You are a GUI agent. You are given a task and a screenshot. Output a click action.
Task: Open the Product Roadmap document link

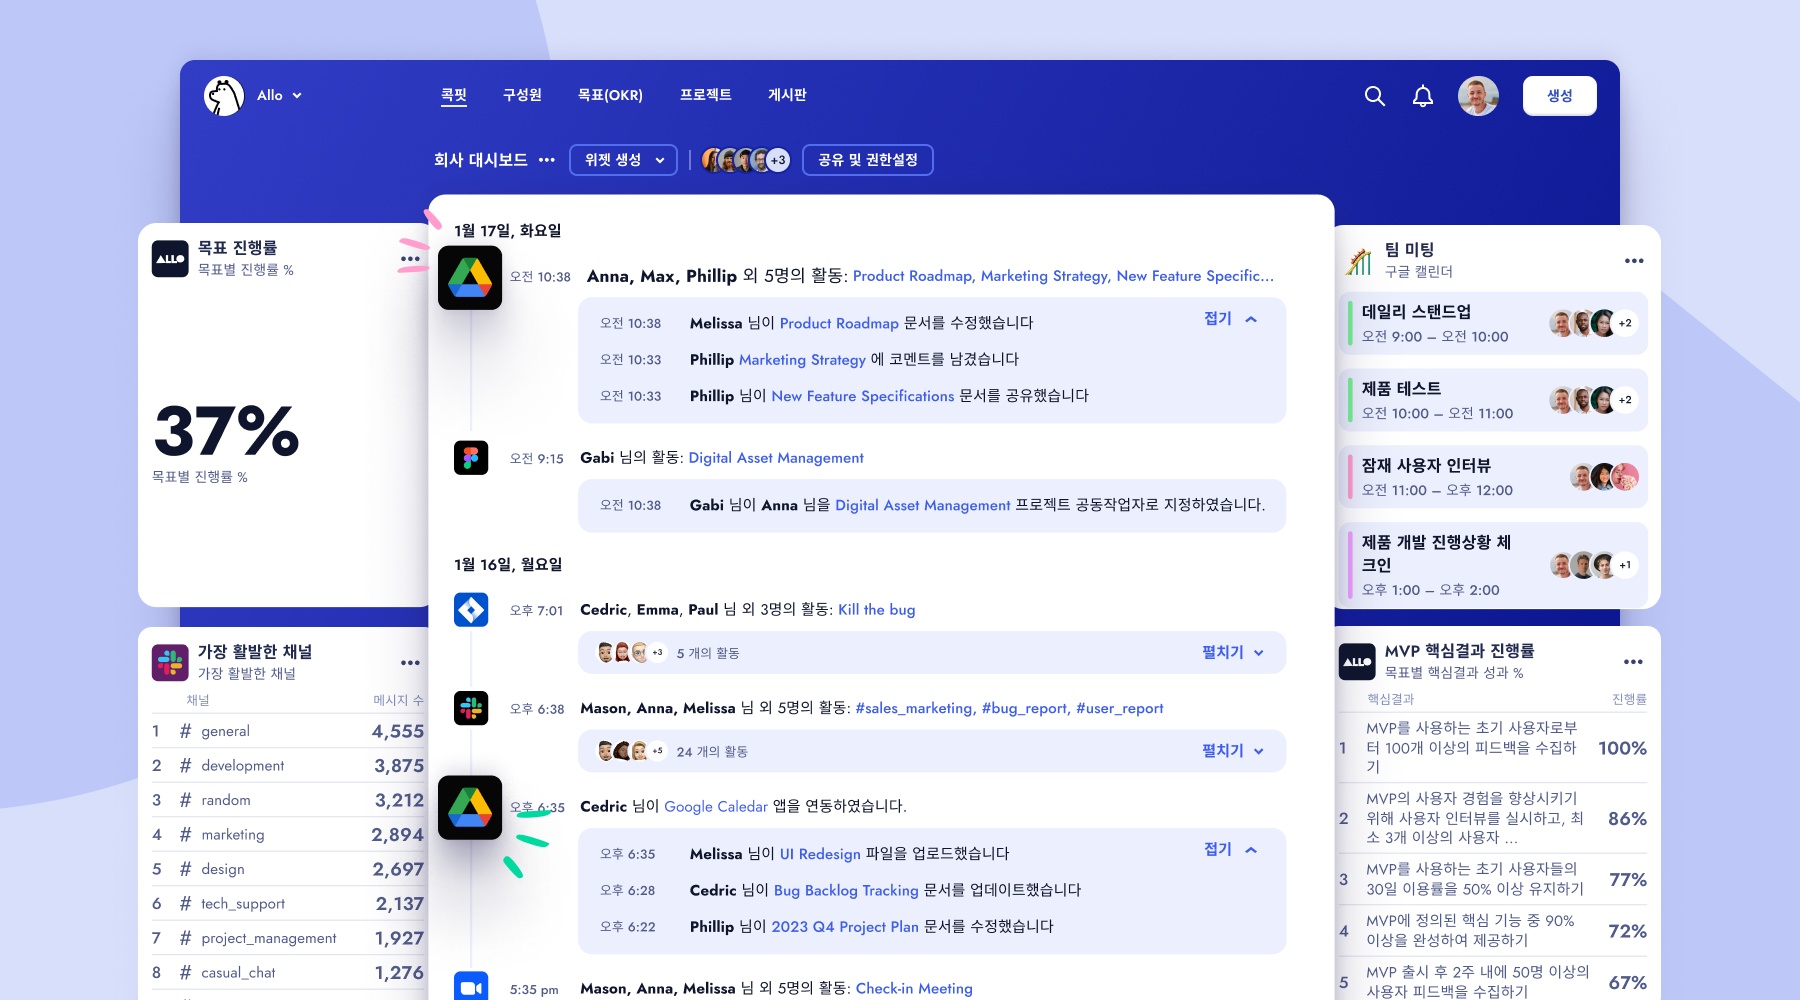pos(839,323)
